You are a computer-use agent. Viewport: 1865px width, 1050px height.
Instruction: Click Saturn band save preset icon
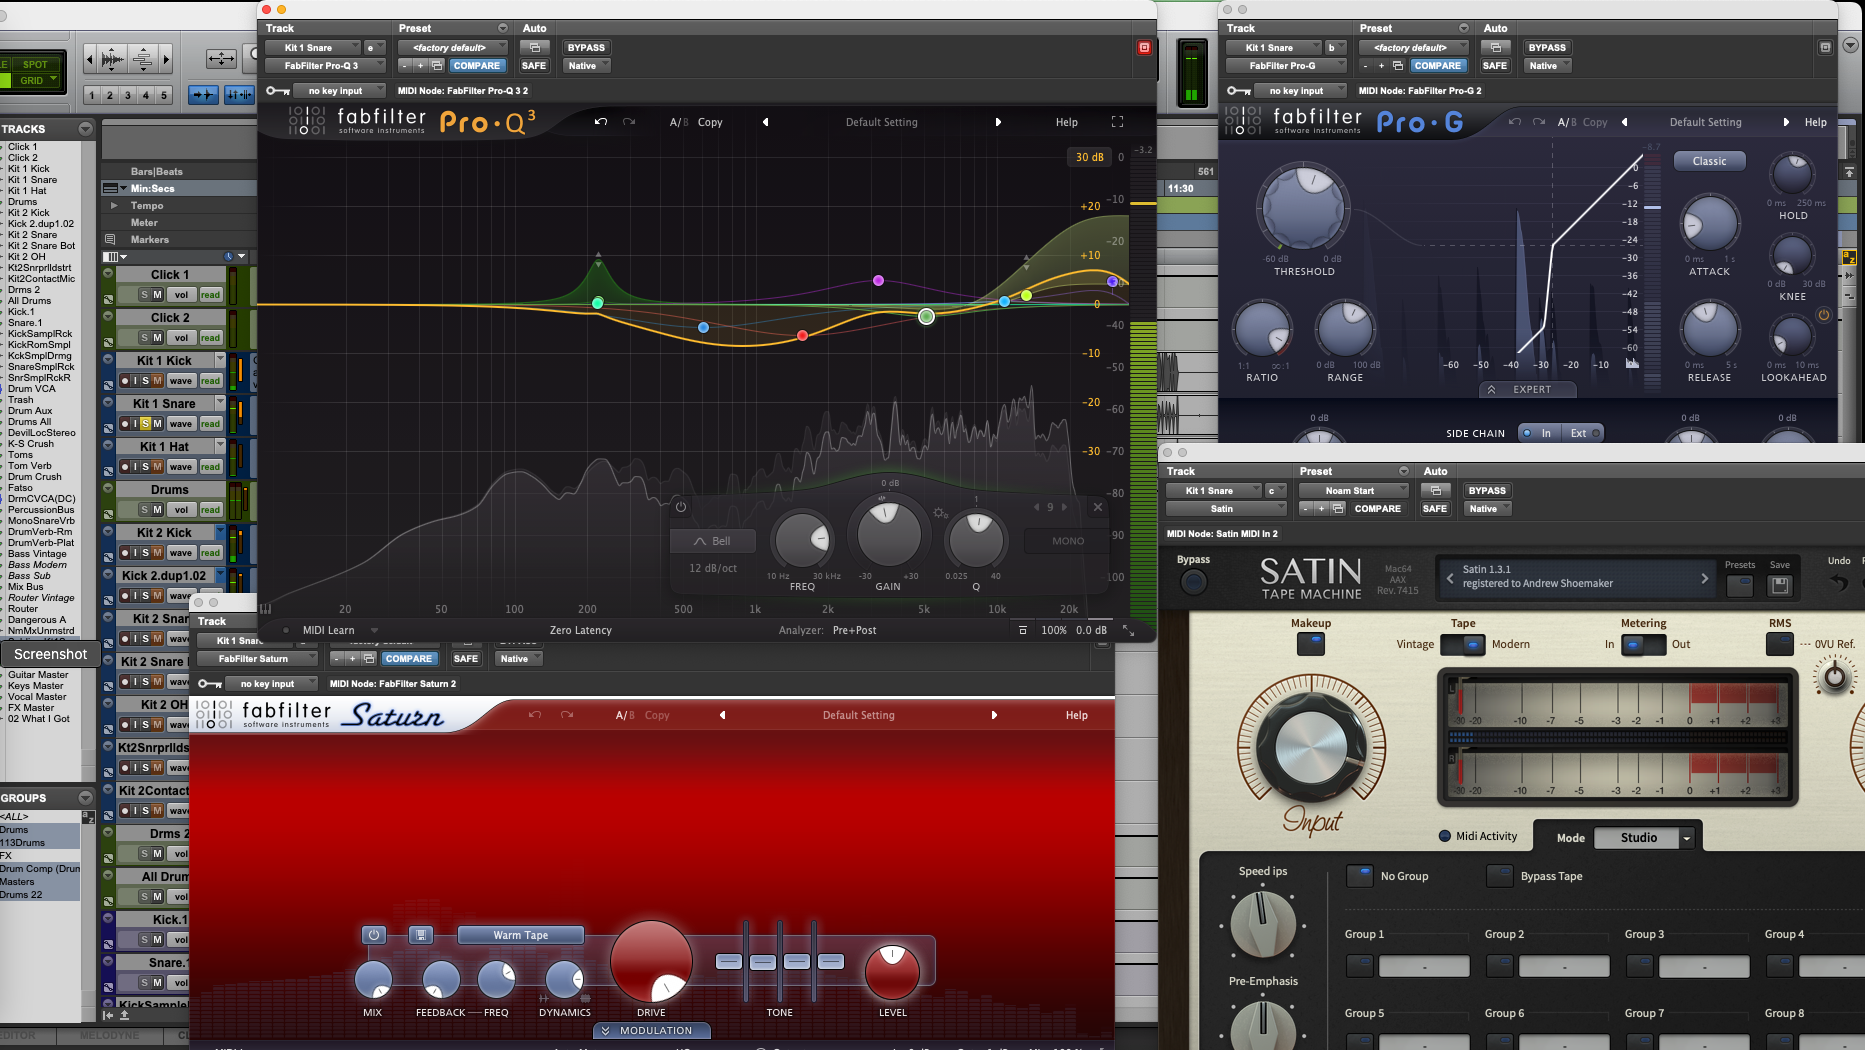[421, 935]
